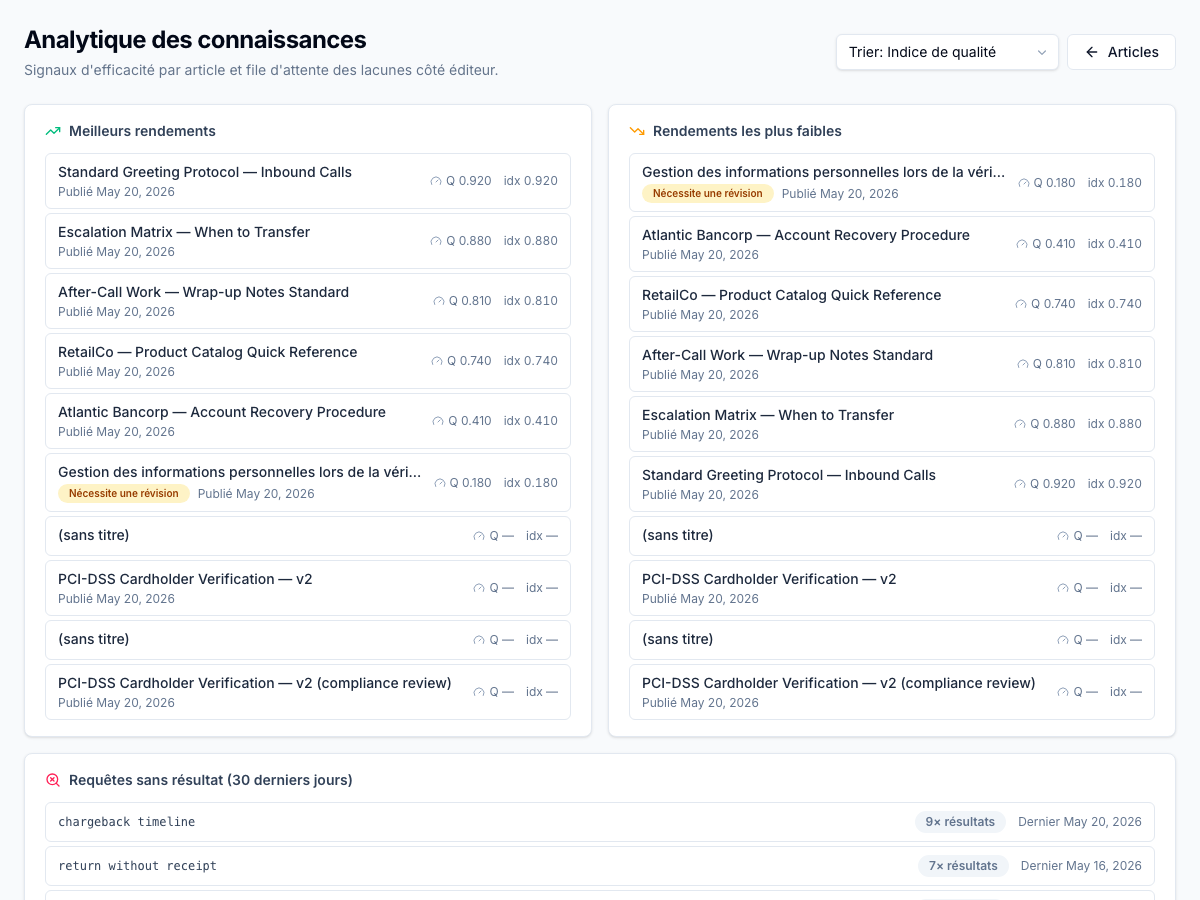Viewport: 1200px width, 900px height.
Task: Click the orange trending-down icon beside Rendements les plus faibles
Action: pyautogui.click(x=637, y=131)
